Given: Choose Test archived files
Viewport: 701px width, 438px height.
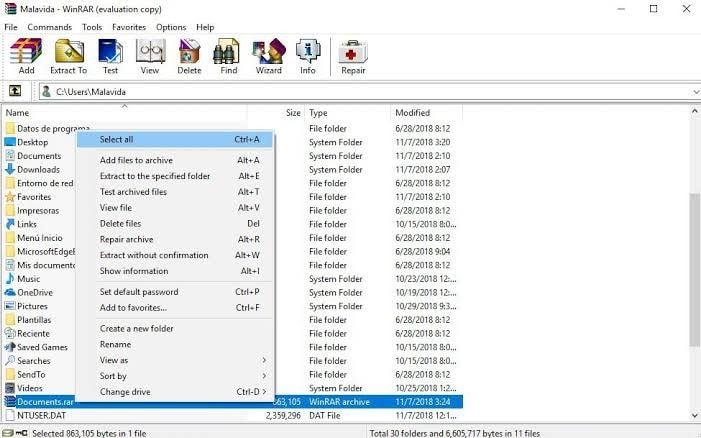Looking at the screenshot, I should [x=175, y=192].
